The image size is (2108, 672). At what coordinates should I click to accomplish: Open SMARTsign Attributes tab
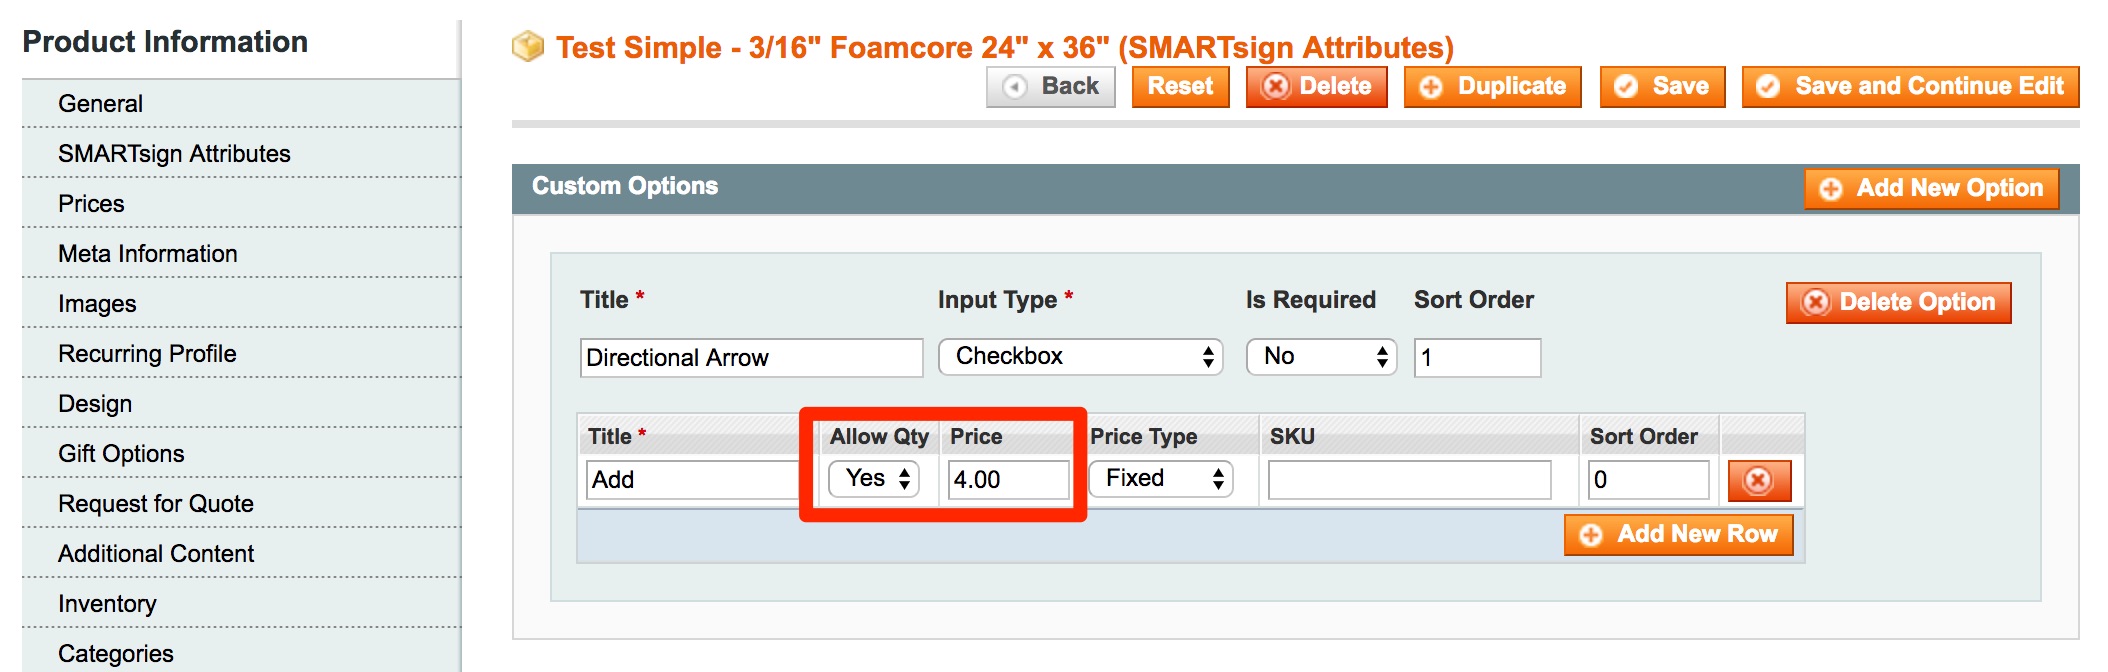(x=241, y=154)
